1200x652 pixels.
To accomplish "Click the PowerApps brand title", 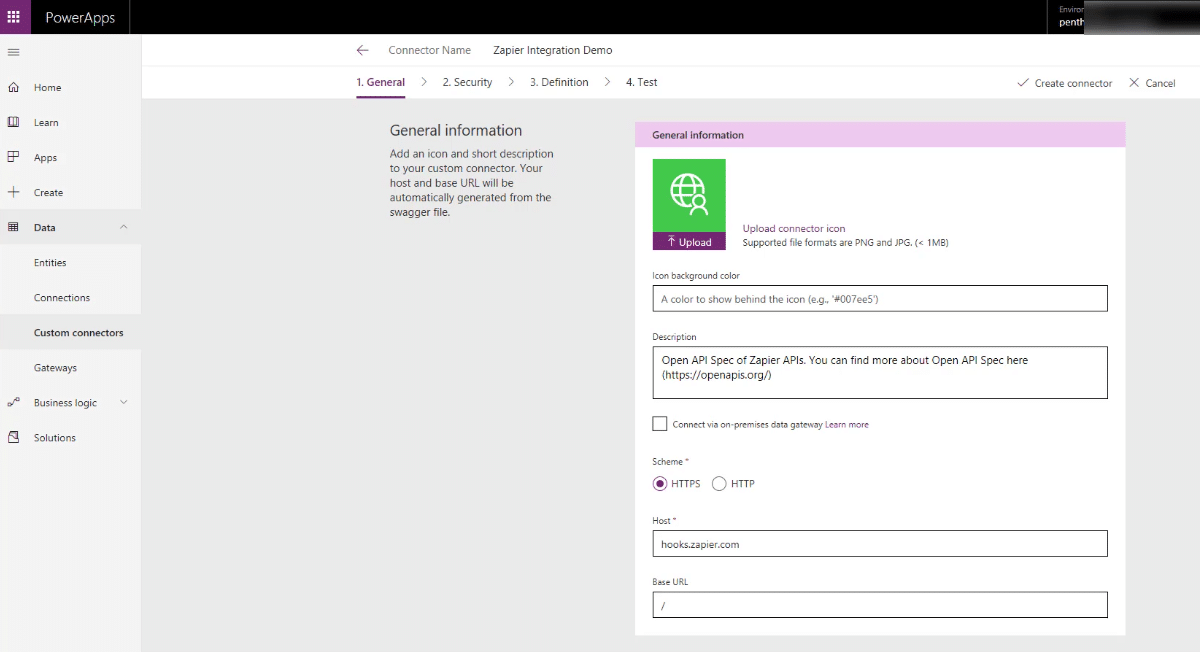I will [x=80, y=18].
